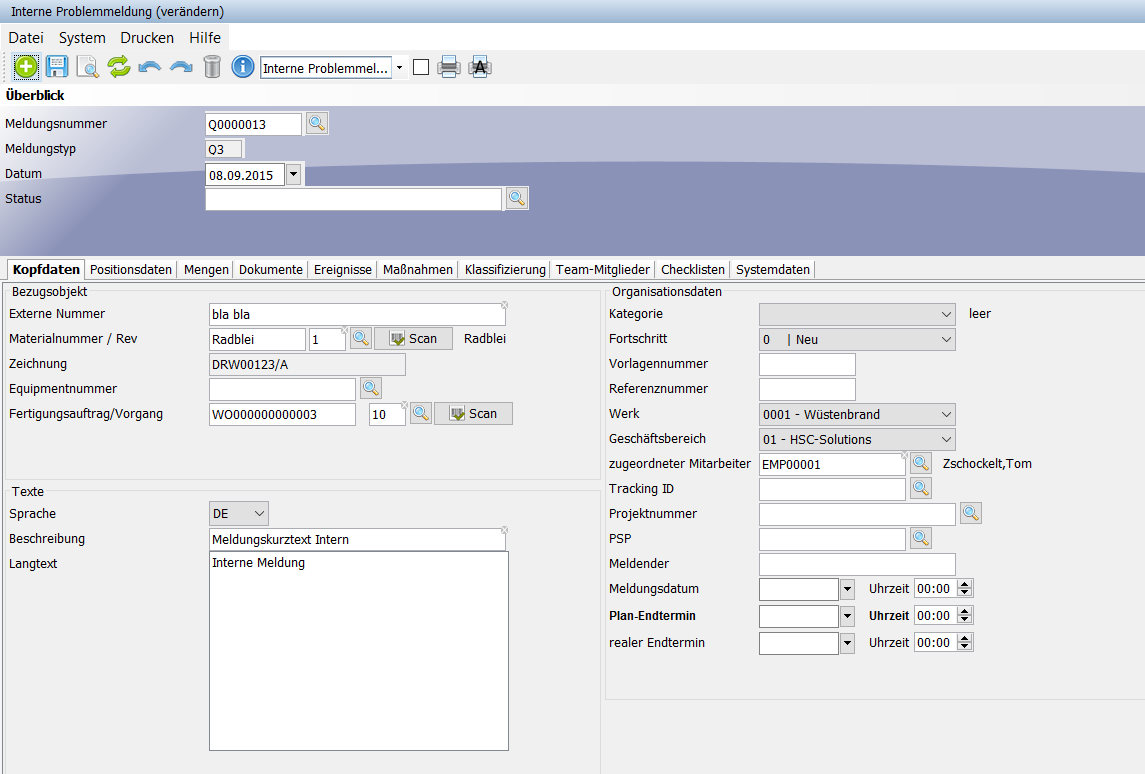The height and width of the screenshot is (774, 1145).
Task: Switch to the Dokumente tab
Action: click(271, 269)
